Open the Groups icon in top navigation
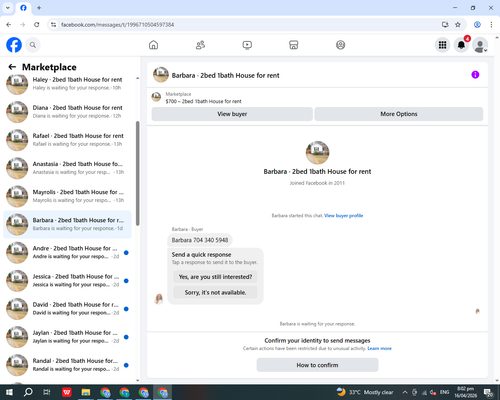Image resolution: width=500 pixels, height=400 pixels. 340,45
